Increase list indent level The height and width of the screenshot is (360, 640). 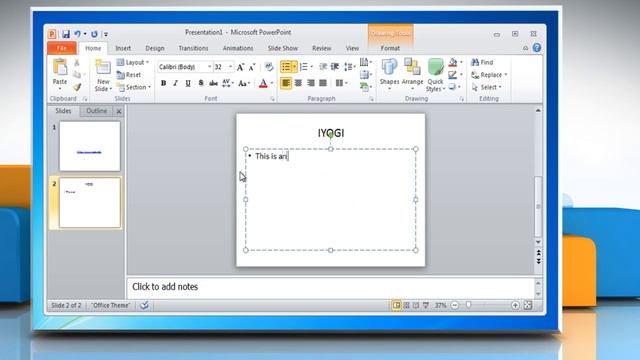coord(335,67)
